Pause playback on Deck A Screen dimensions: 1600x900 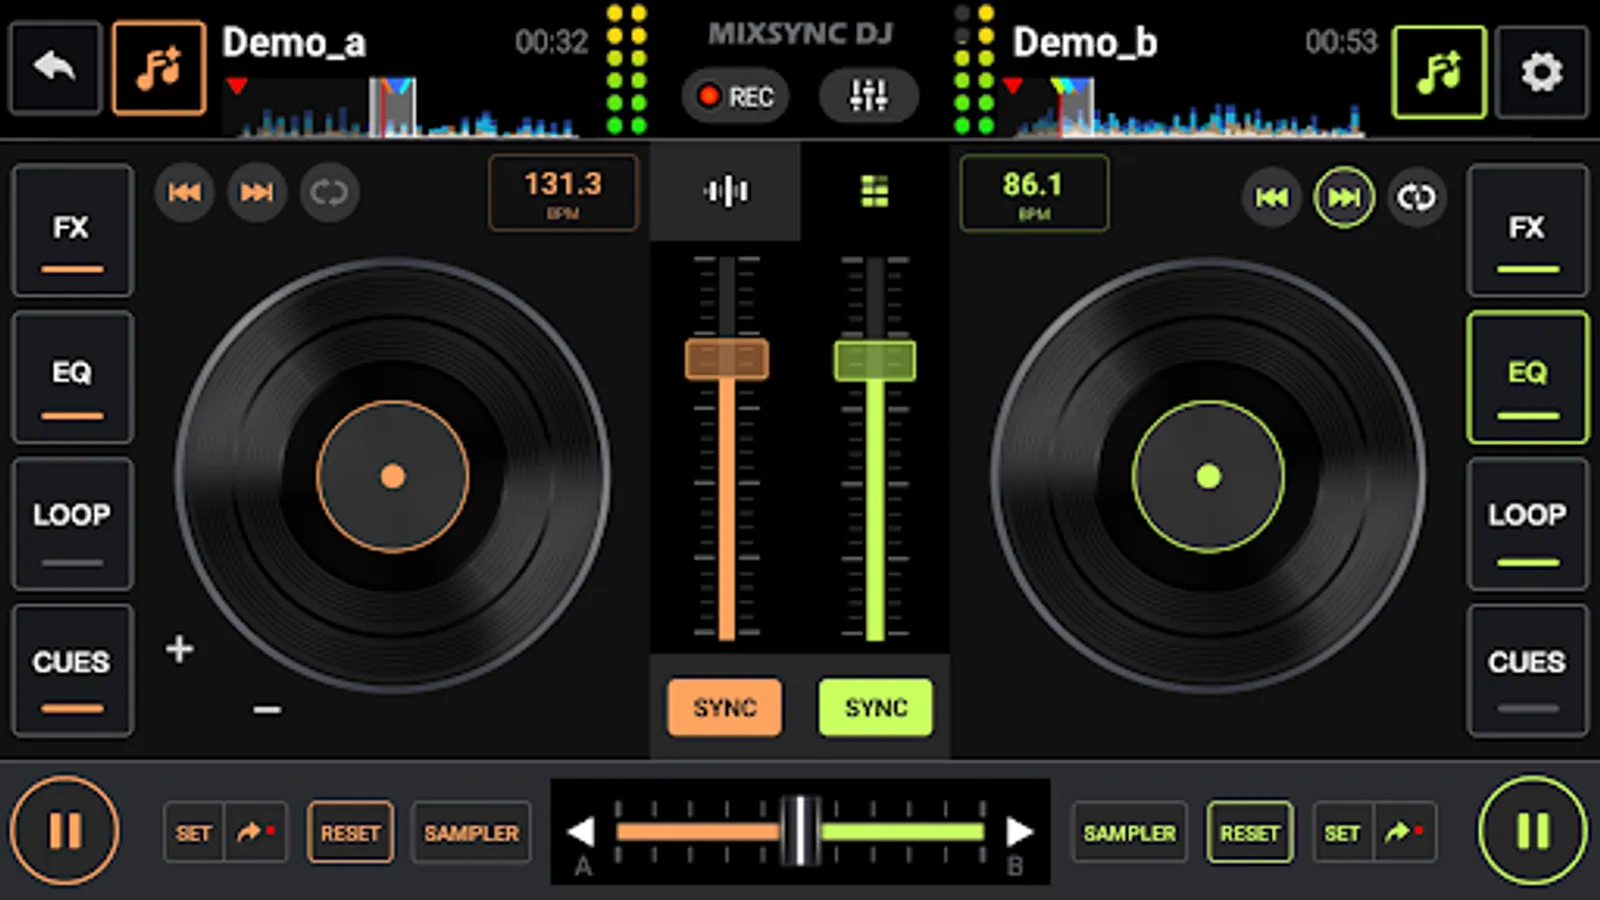(66, 831)
